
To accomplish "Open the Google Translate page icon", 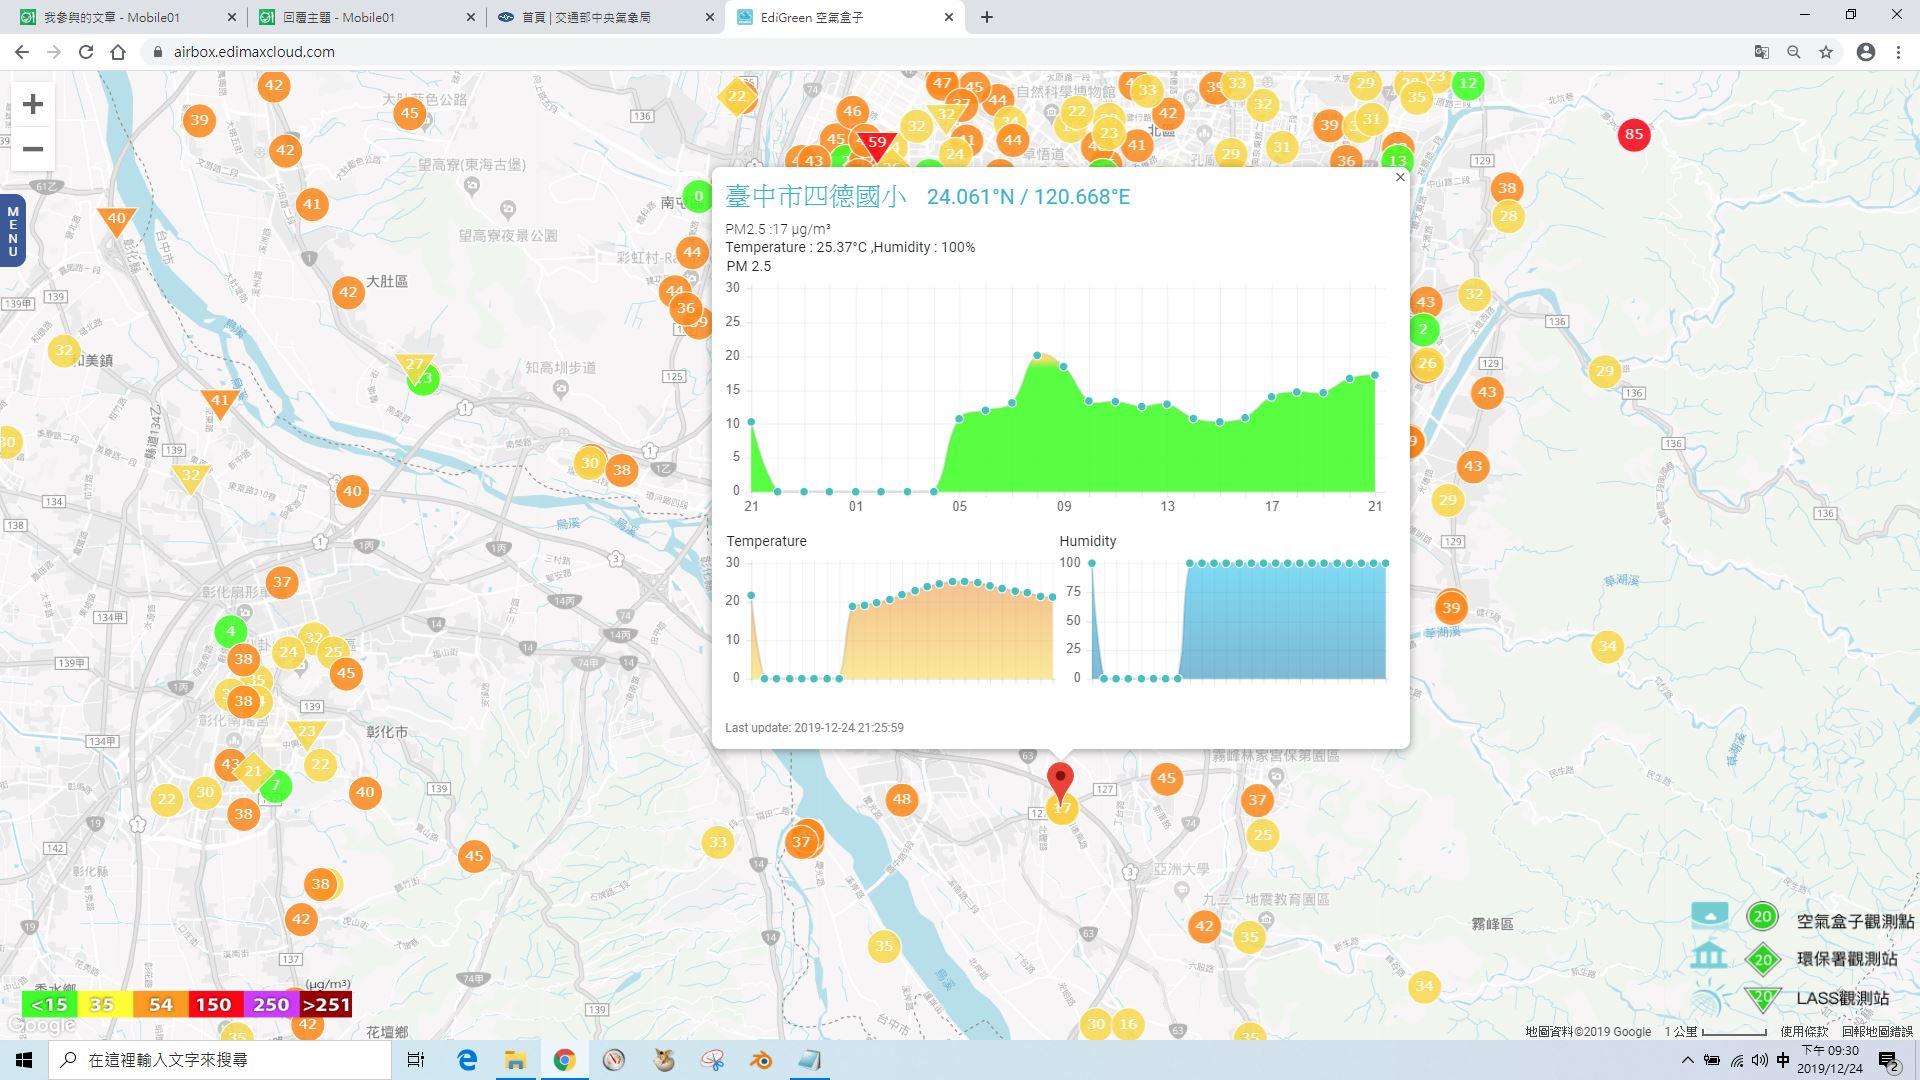I will (1762, 52).
